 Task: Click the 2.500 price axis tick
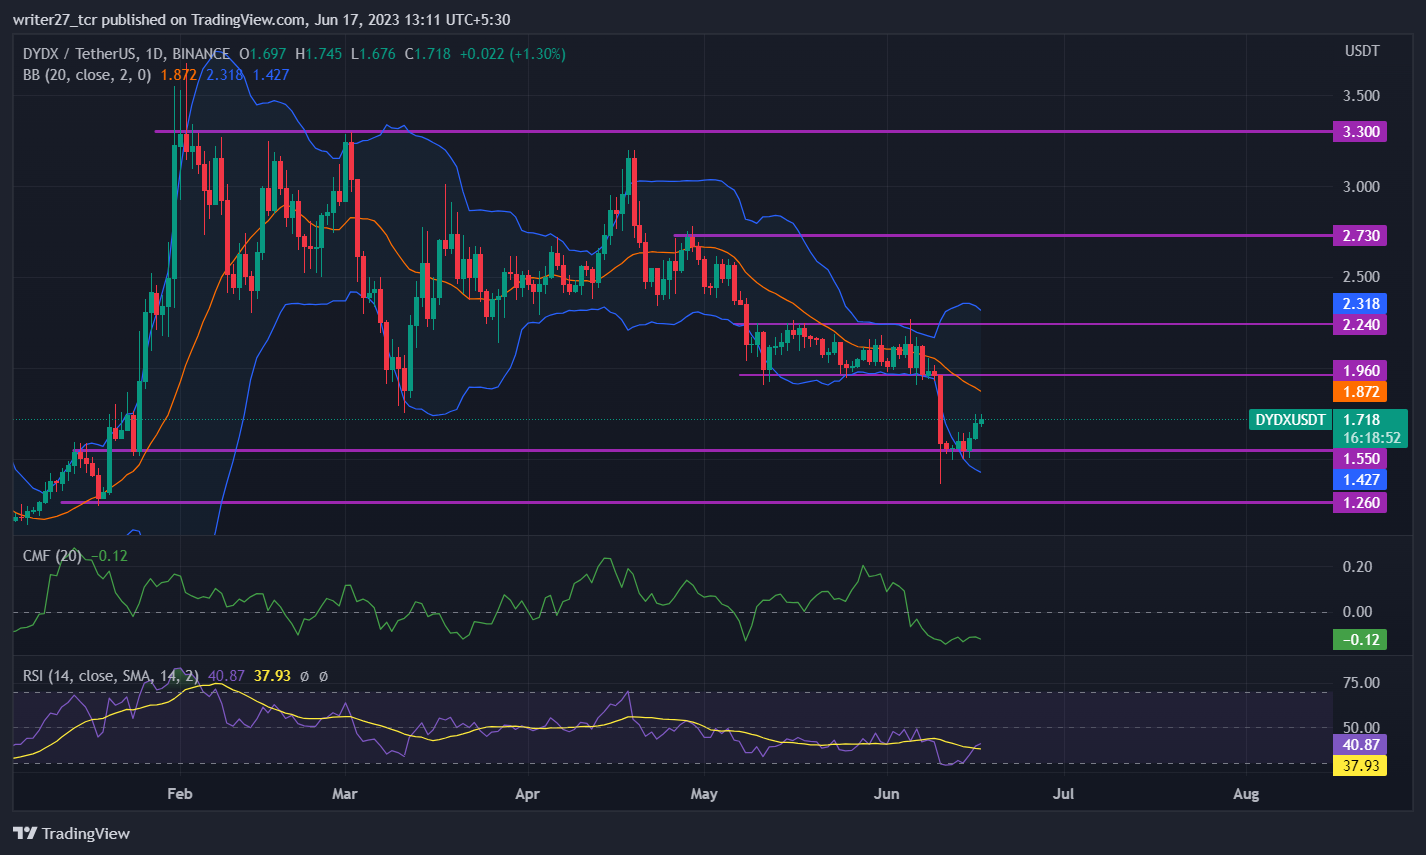click(1362, 276)
